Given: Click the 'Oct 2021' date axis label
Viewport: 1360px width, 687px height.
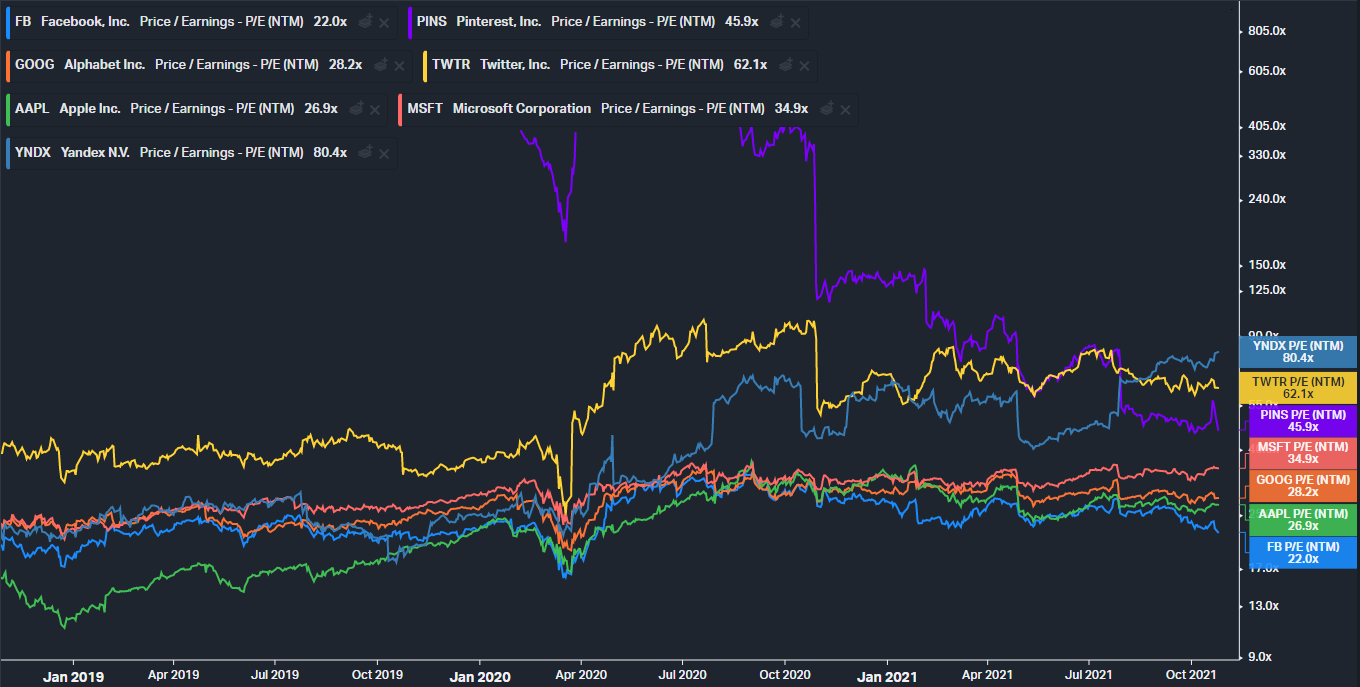Looking at the screenshot, I should (1190, 675).
